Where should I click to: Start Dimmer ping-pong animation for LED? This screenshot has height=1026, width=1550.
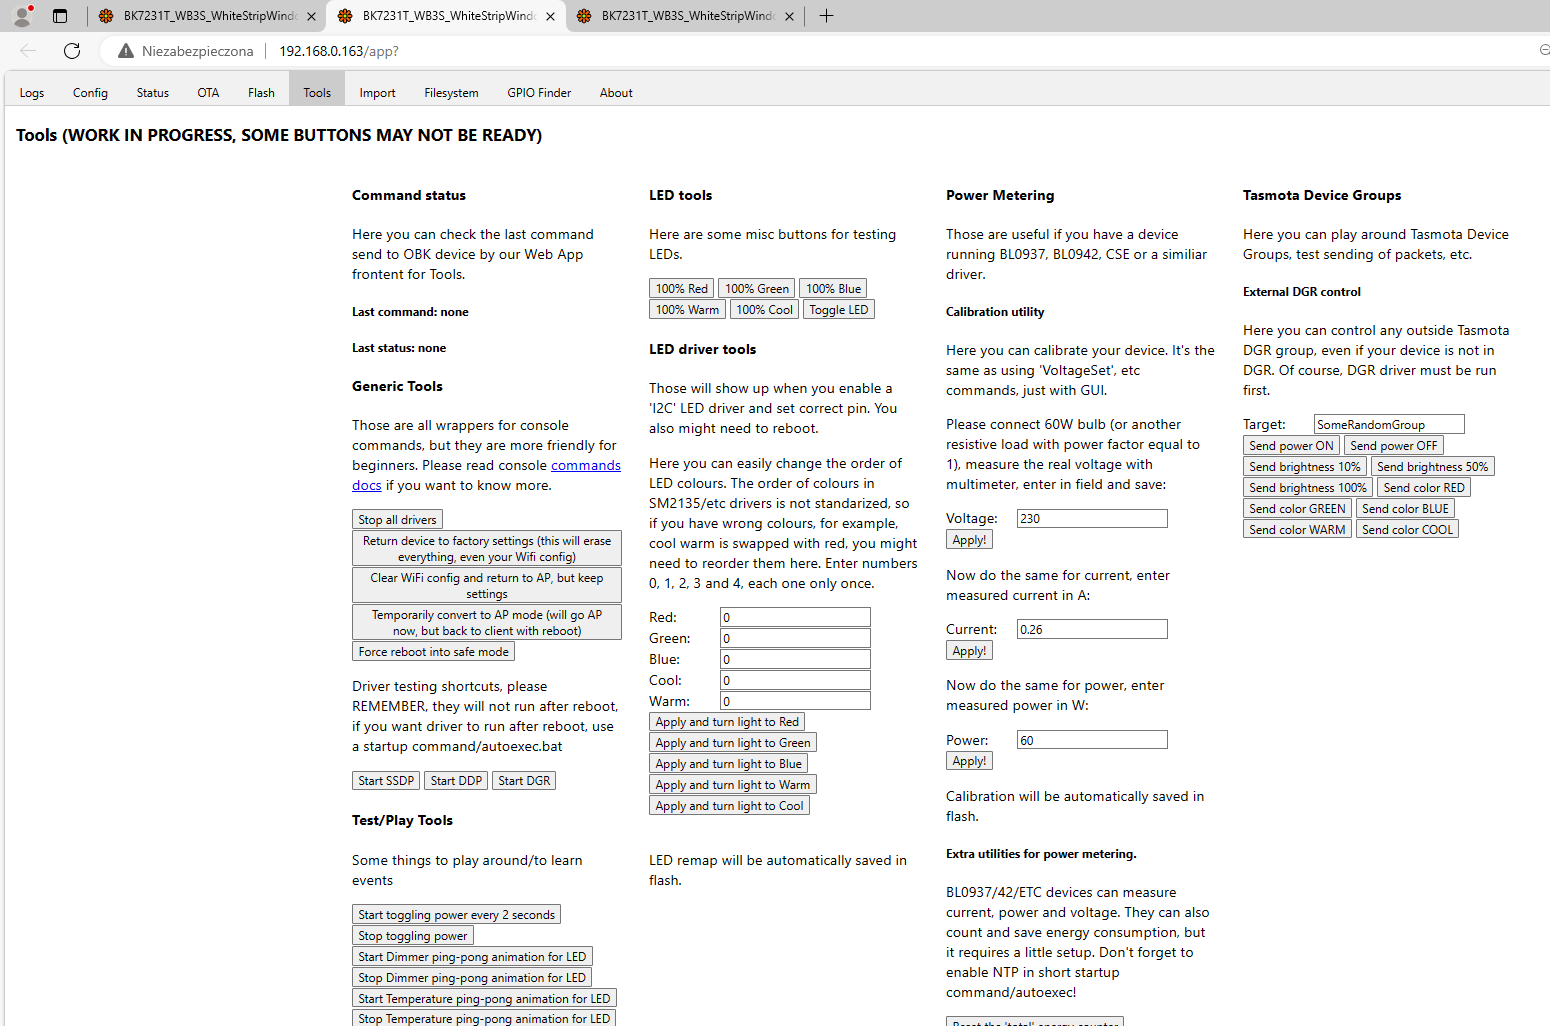pos(472,957)
